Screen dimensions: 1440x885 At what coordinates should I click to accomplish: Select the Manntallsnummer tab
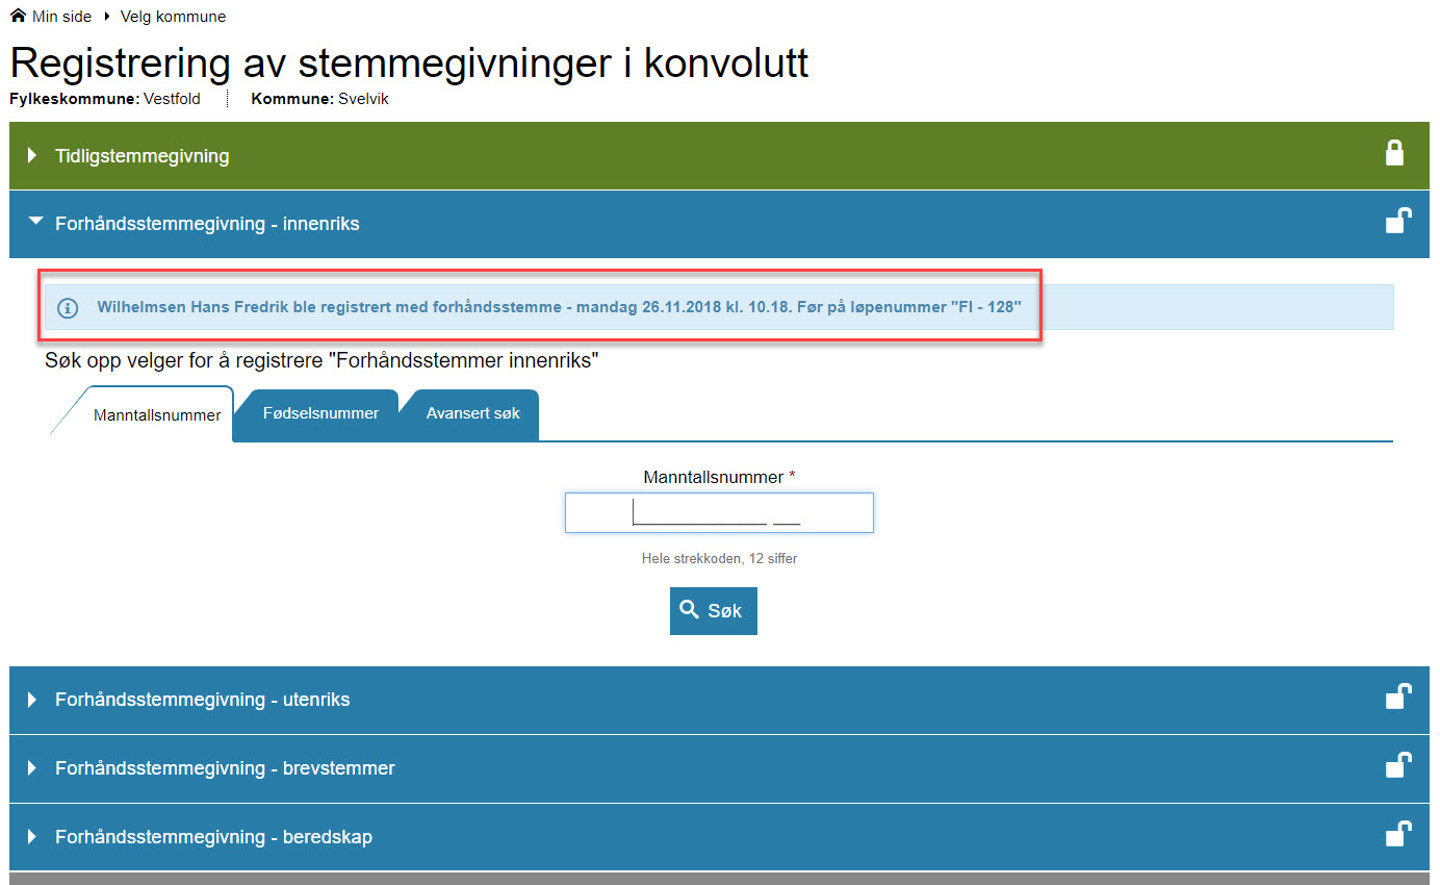pos(156,415)
